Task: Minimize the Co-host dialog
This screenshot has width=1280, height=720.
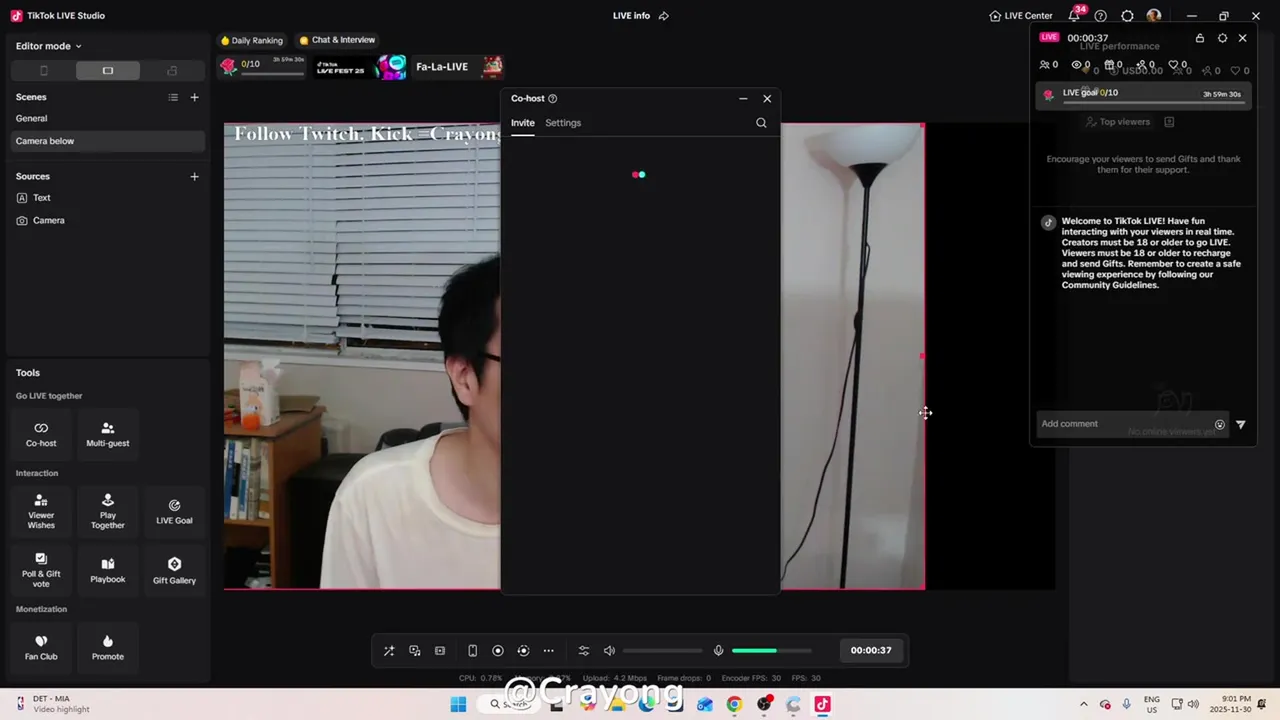Action: pos(743,98)
